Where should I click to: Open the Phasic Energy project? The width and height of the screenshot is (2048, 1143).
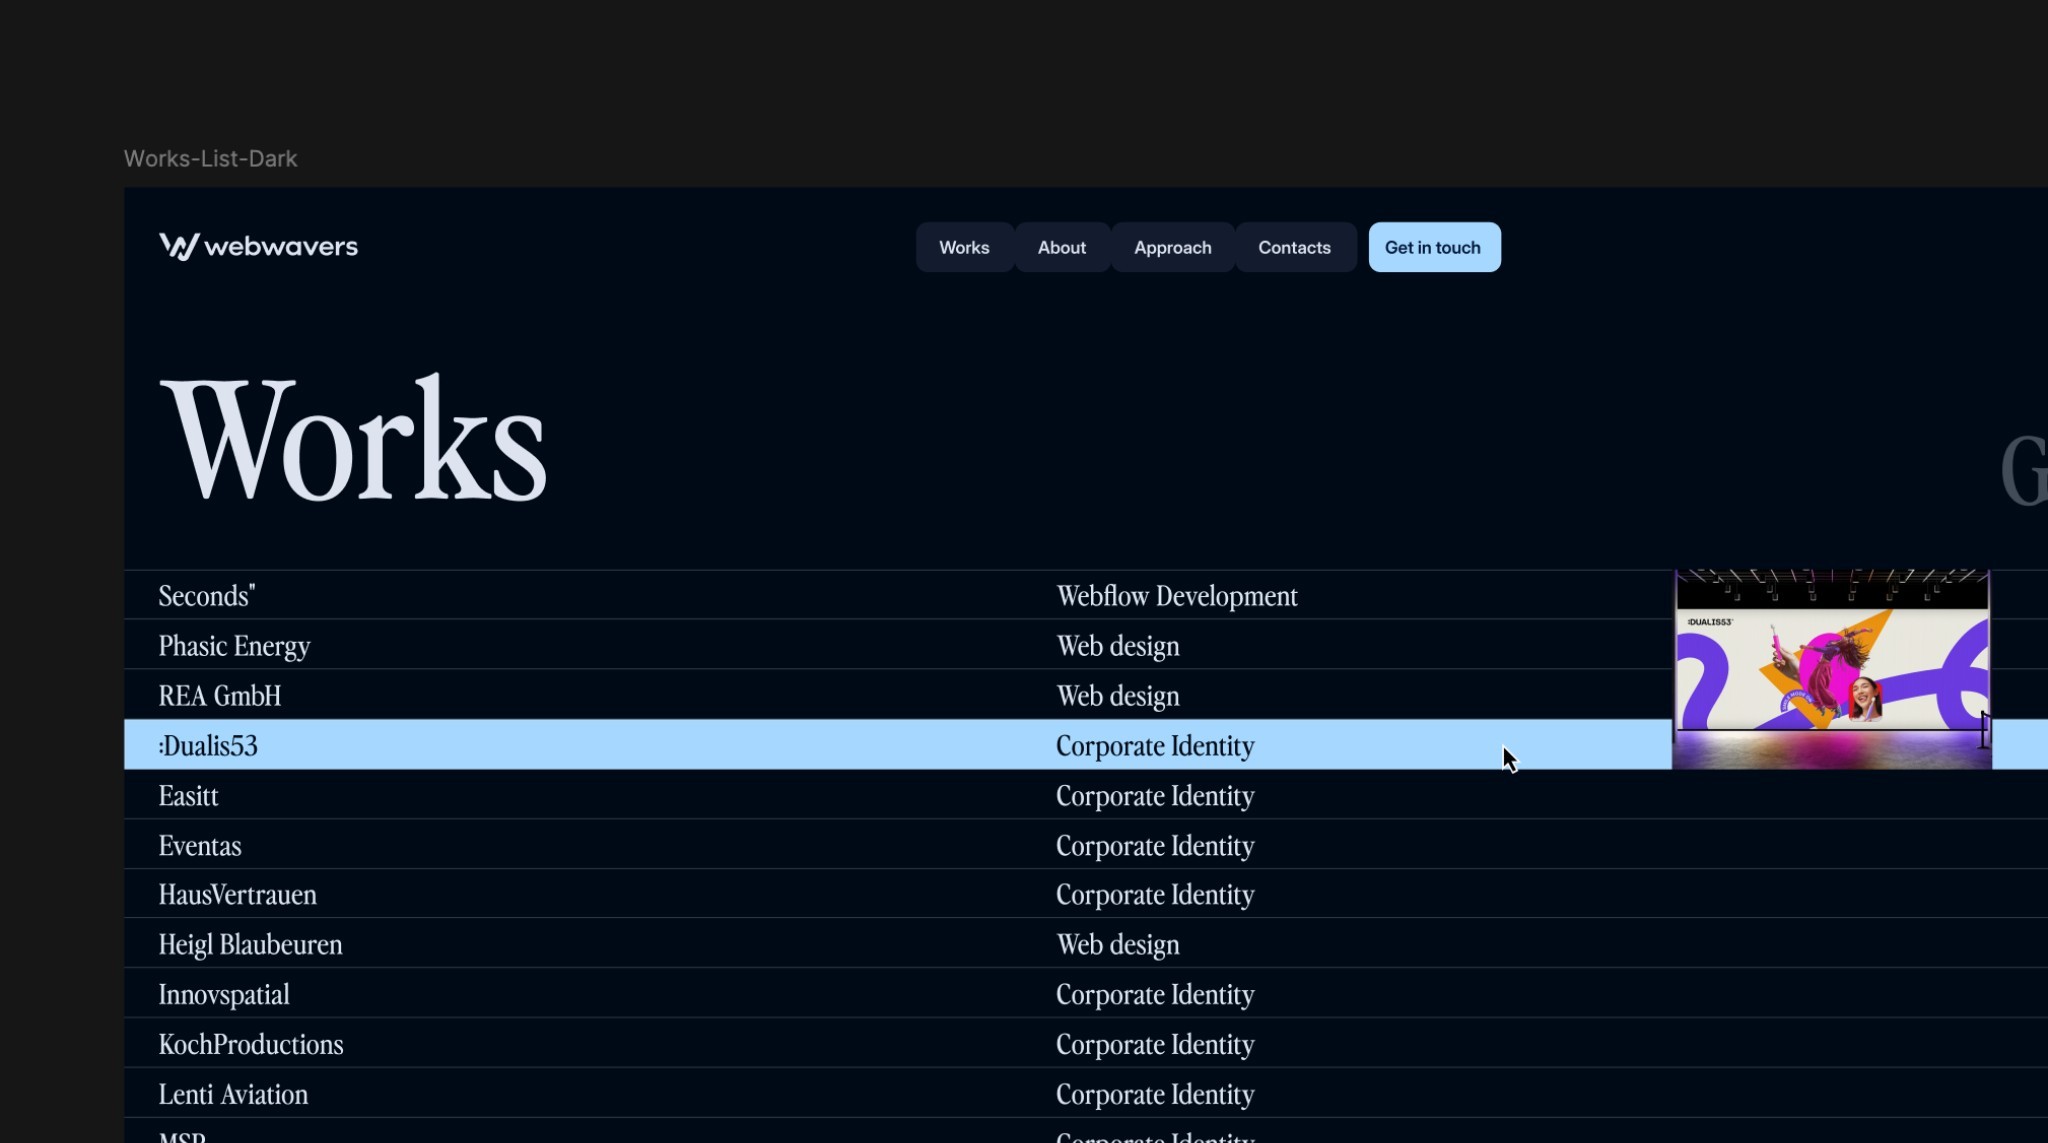click(x=234, y=646)
